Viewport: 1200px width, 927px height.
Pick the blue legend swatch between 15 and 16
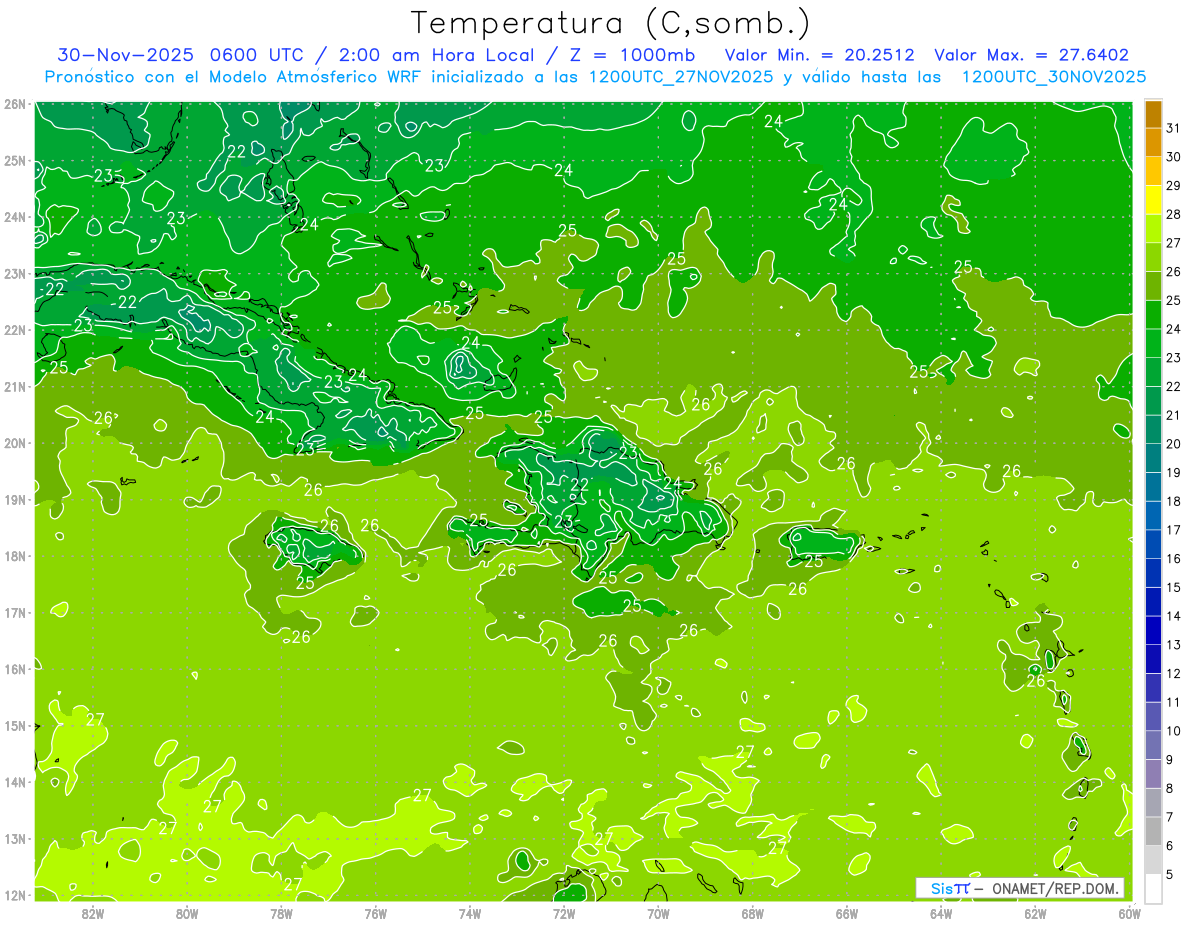[1153, 573]
